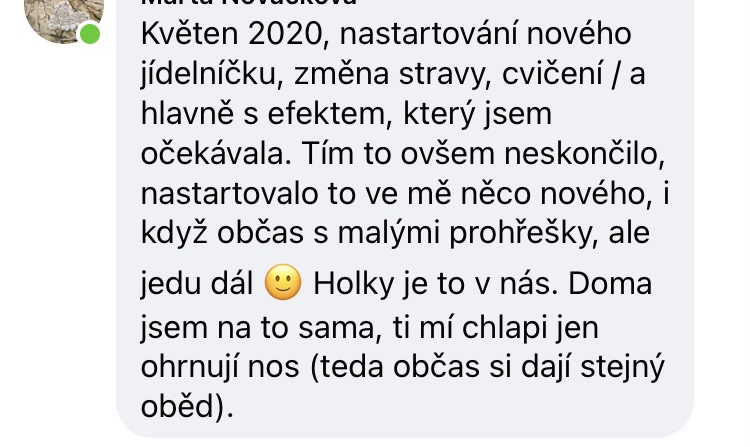The height and width of the screenshot is (447, 750).
Task: Click the phrase 'ohrnují nos'
Action: 220,367
